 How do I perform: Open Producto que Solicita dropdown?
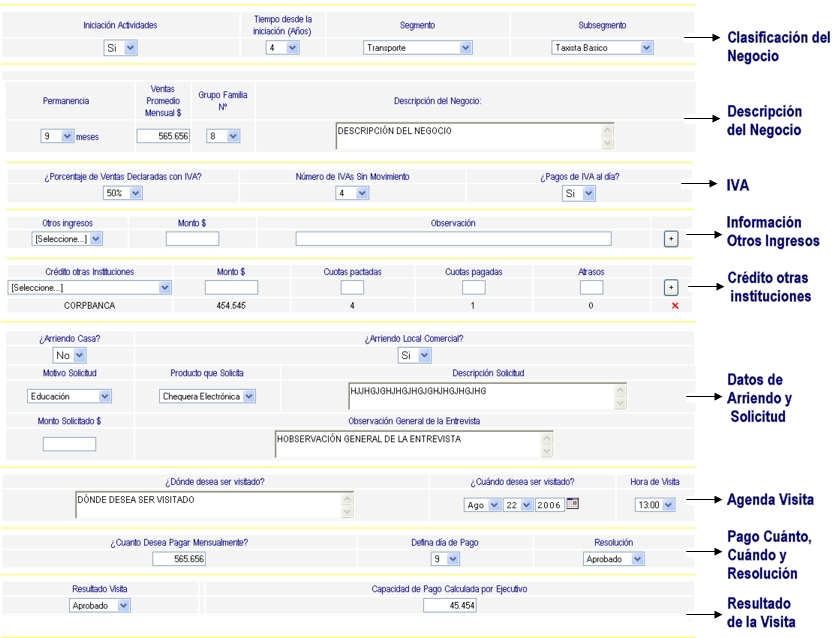pyautogui.click(x=208, y=396)
